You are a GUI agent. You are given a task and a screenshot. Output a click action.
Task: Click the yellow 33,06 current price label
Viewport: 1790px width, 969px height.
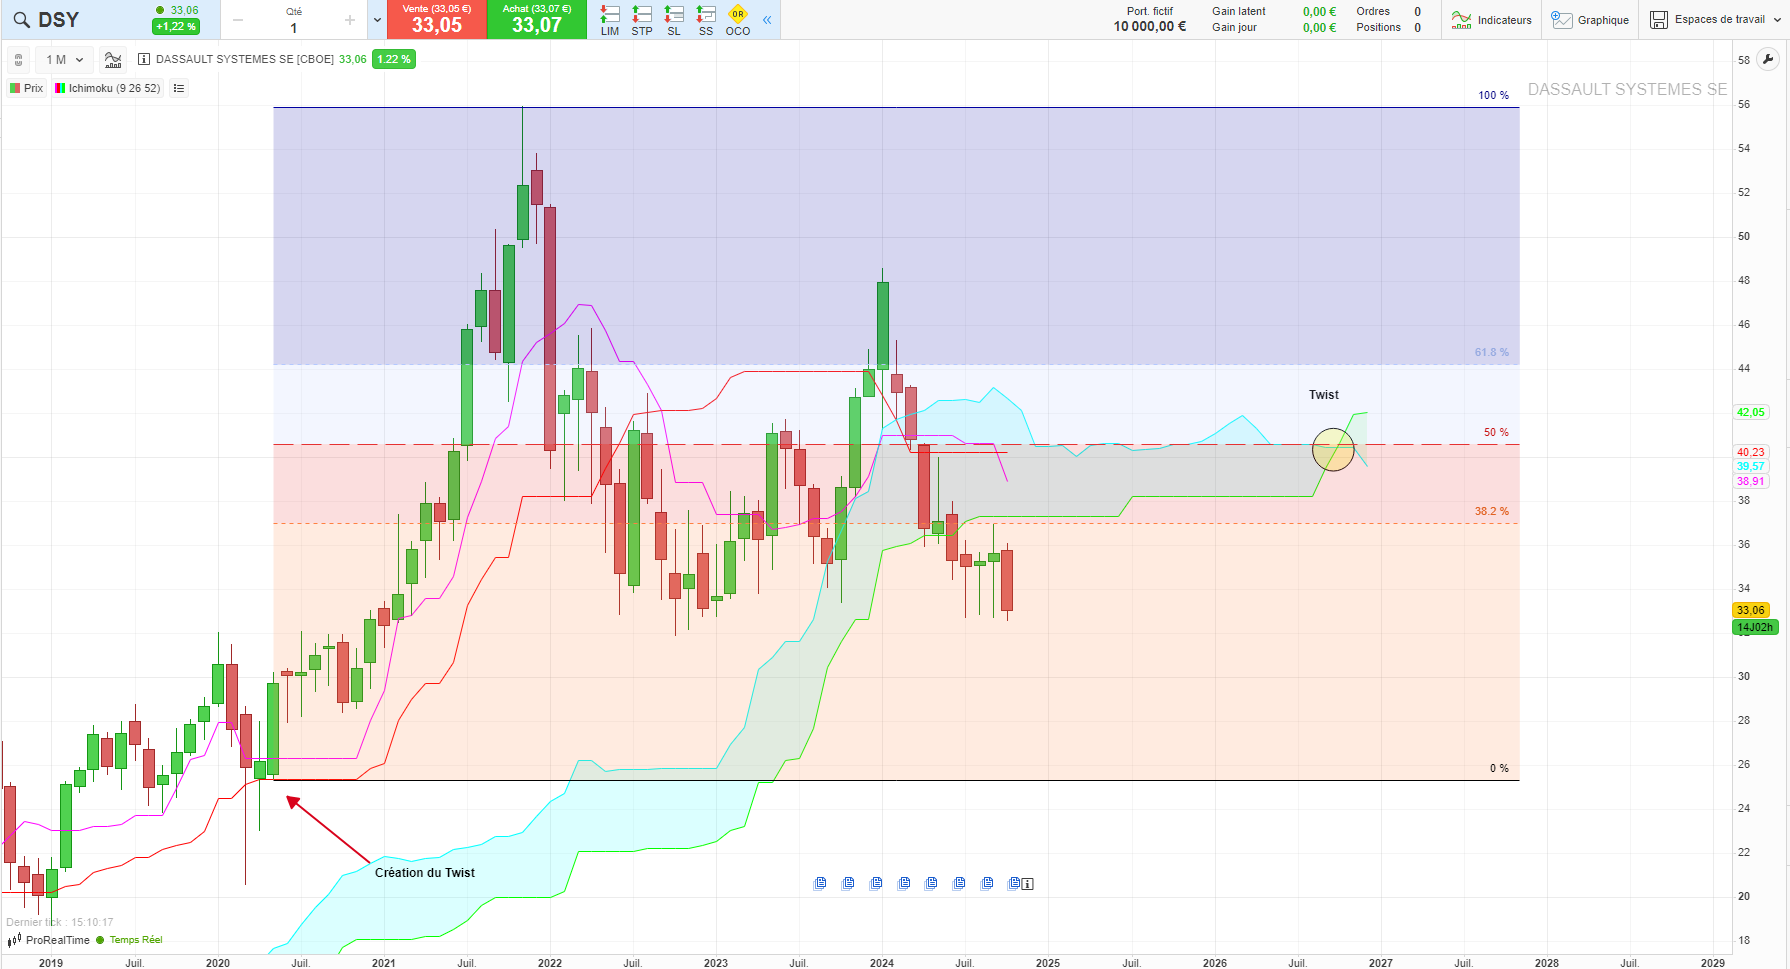[x=1751, y=610]
